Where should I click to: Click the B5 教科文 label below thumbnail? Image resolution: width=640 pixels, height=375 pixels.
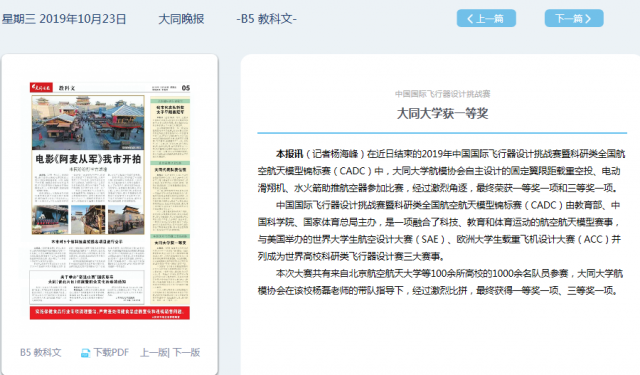(41, 352)
